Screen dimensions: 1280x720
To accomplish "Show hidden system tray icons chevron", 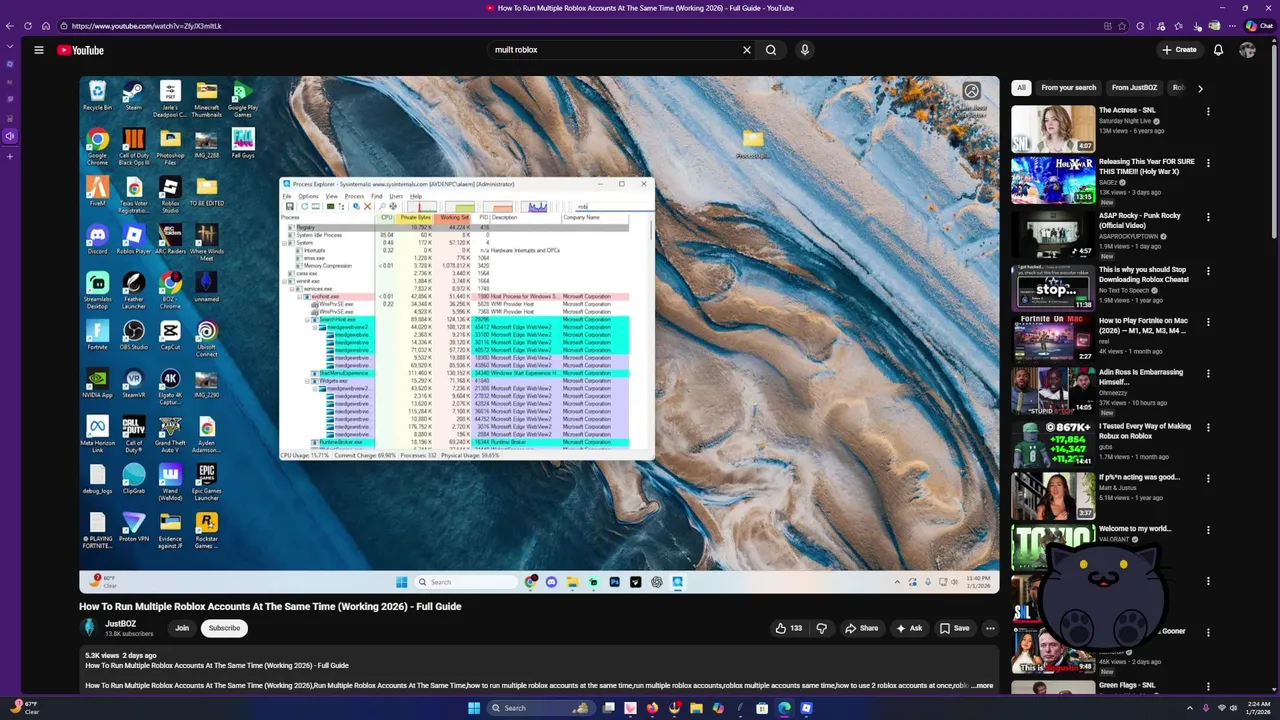I will (1189, 708).
